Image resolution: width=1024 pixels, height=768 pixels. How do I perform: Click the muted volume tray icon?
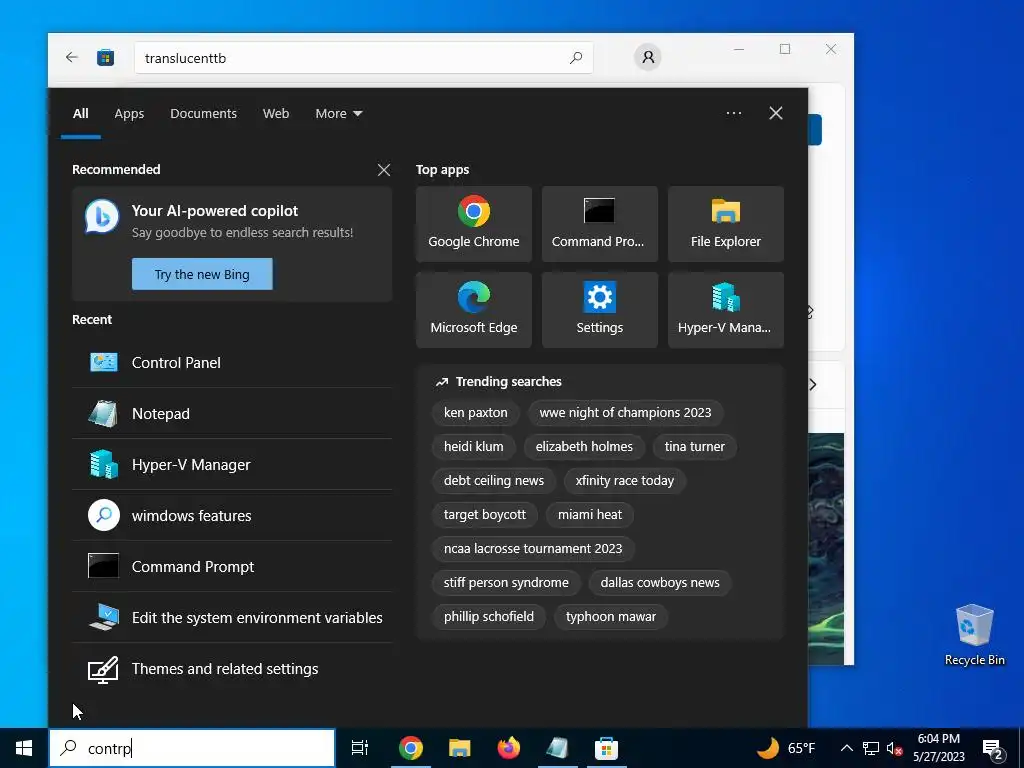point(894,748)
